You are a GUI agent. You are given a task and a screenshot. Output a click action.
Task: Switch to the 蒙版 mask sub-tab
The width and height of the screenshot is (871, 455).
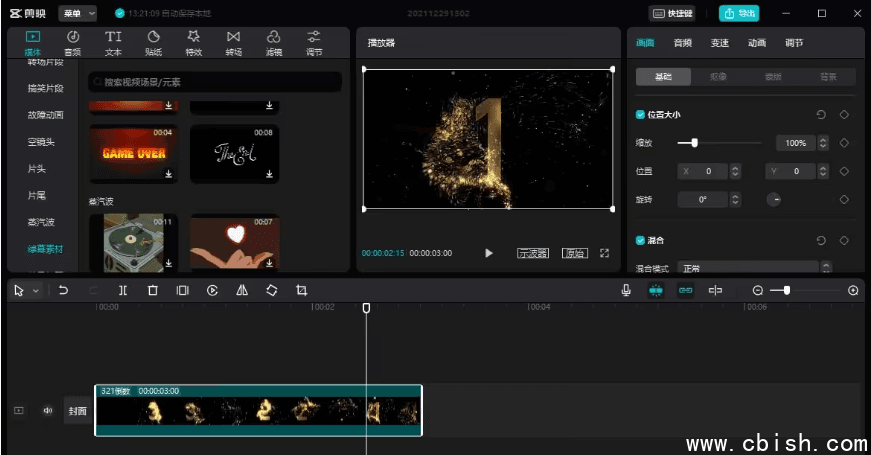pos(773,76)
